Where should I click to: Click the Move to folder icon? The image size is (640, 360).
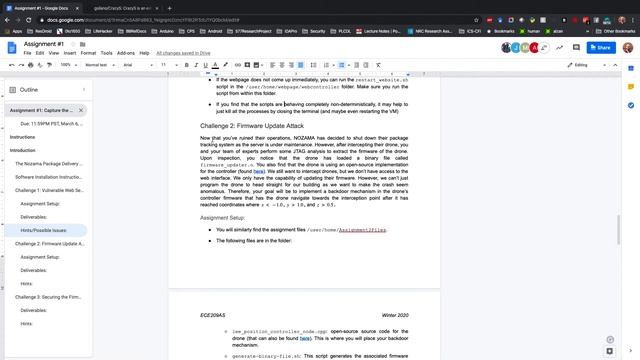pos(82,44)
